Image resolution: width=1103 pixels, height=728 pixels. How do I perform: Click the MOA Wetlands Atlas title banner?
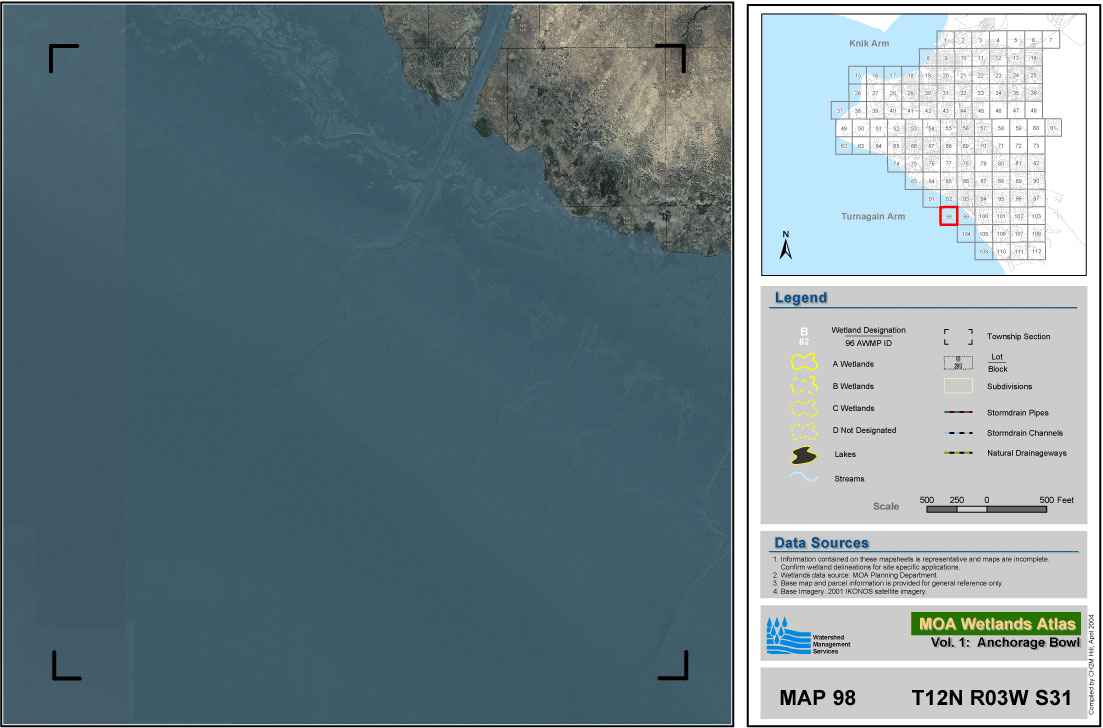tap(995, 624)
